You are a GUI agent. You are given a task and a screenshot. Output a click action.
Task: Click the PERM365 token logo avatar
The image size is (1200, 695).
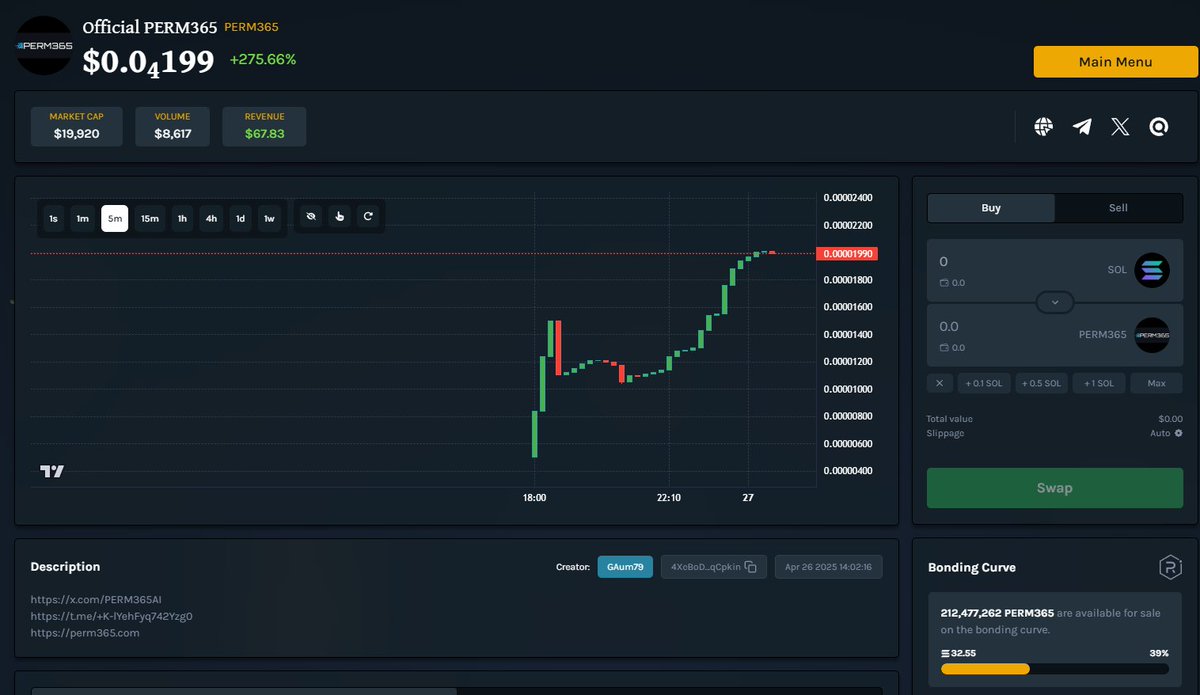(45, 45)
